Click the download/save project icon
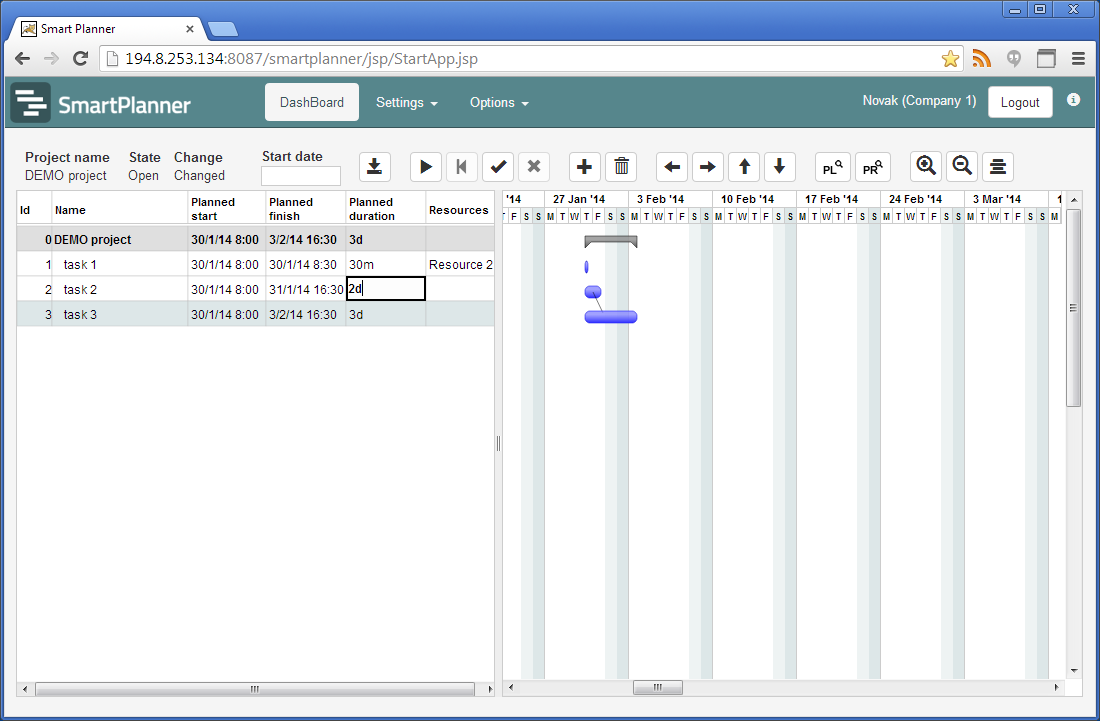 [x=375, y=167]
